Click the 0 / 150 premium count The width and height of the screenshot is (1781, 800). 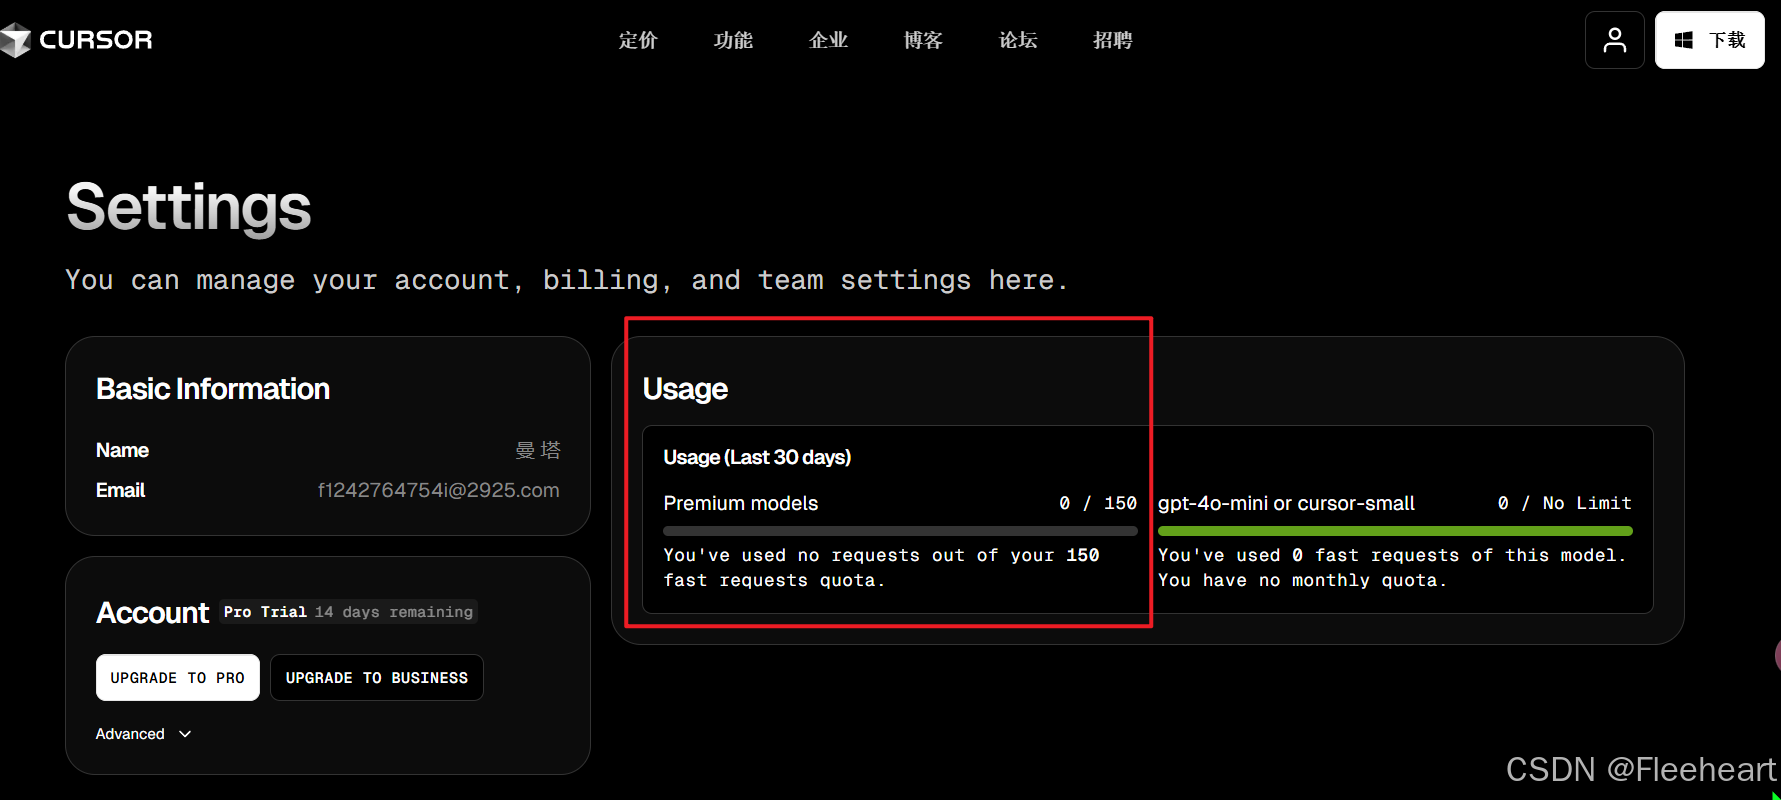[1098, 503]
